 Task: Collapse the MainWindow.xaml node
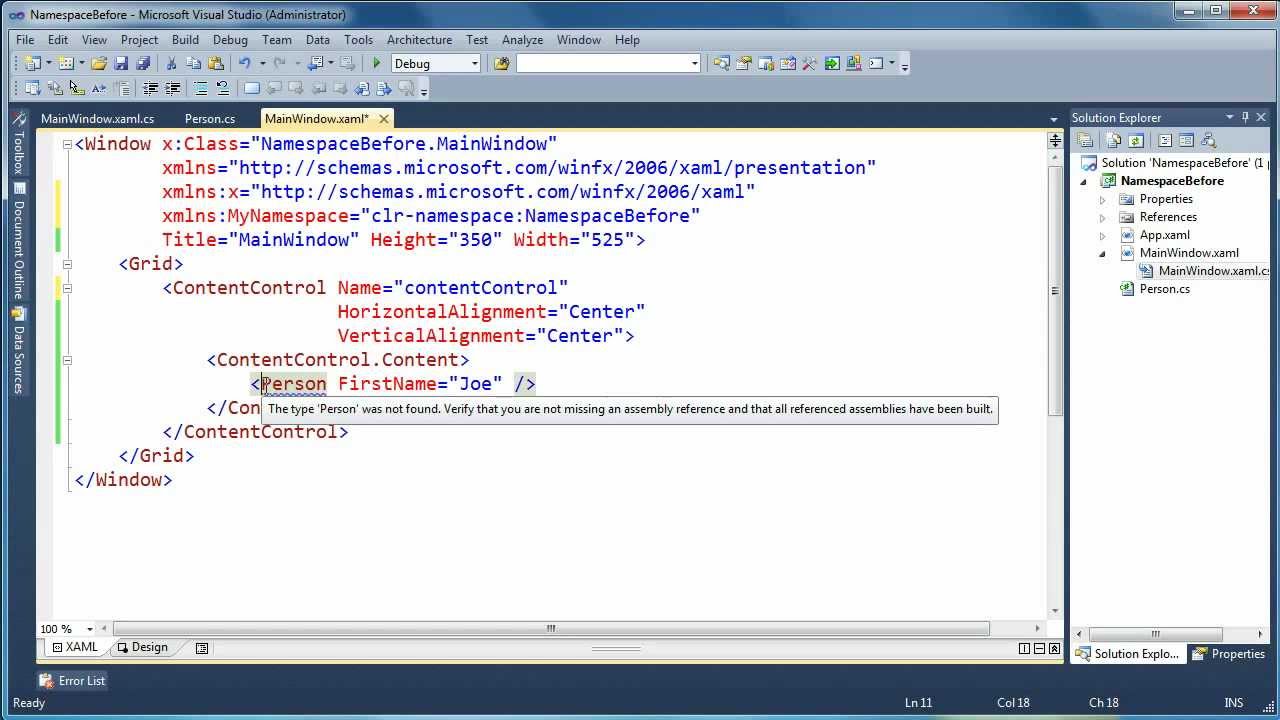coord(1103,253)
